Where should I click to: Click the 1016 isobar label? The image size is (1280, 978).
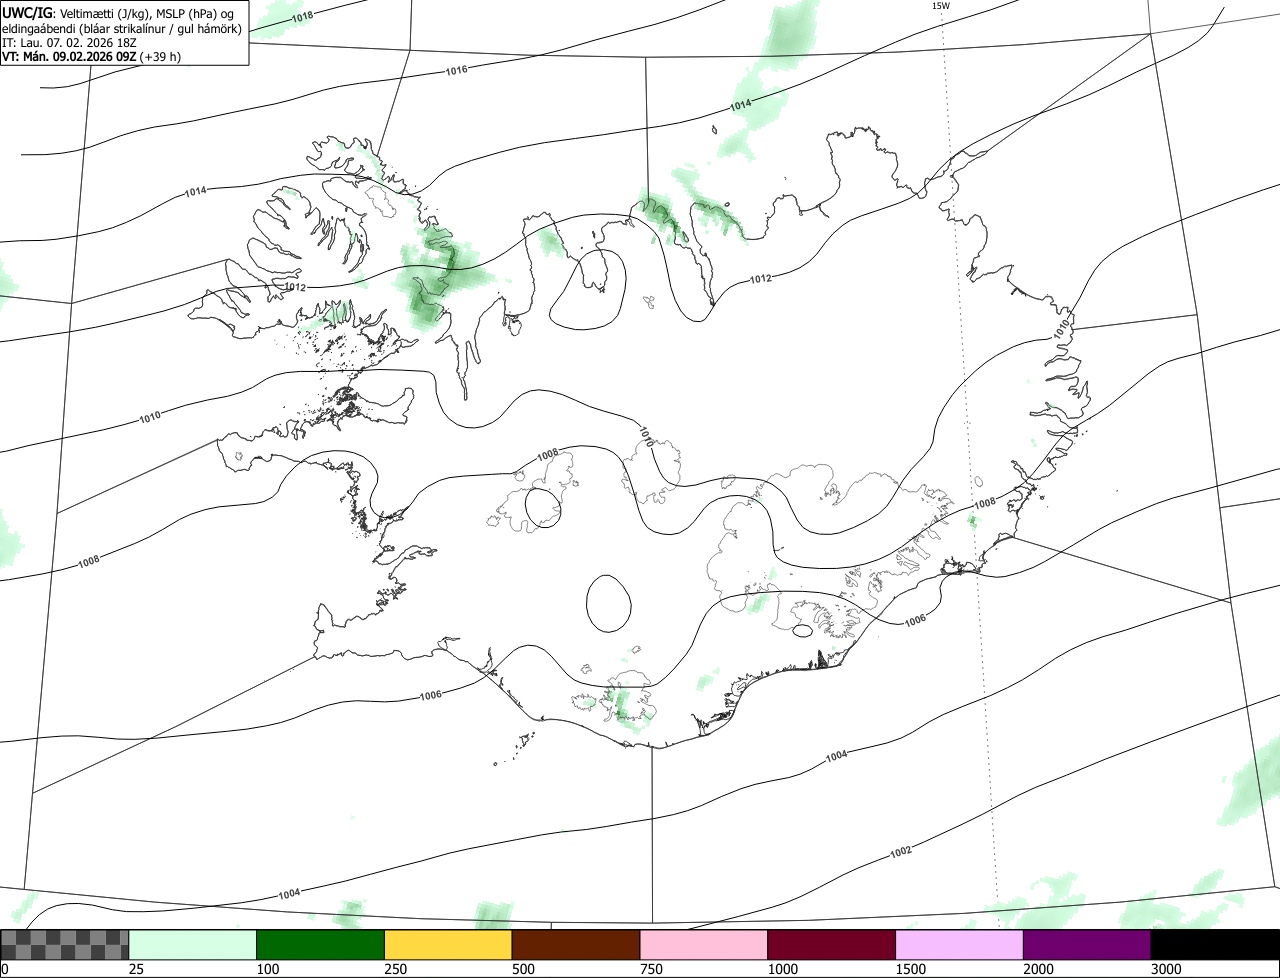457,70
